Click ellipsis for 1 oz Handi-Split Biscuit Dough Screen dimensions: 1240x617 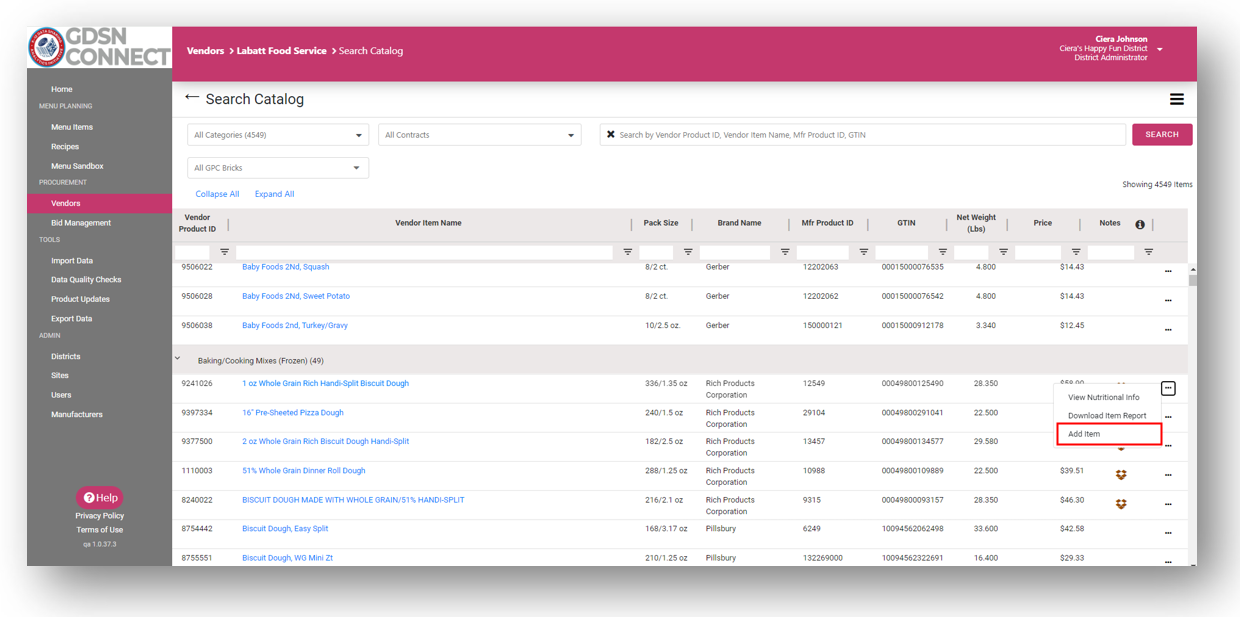coord(1168,388)
